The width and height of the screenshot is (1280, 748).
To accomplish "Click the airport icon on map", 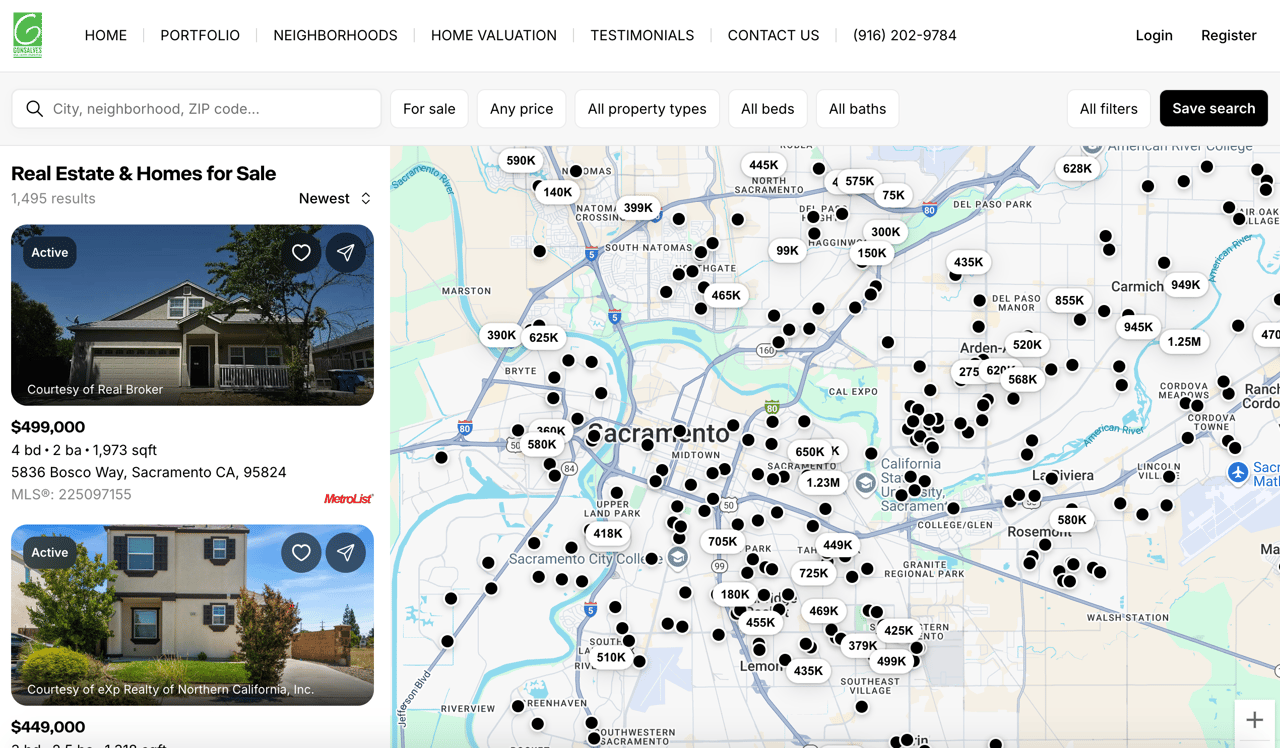I will coord(1238,472).
